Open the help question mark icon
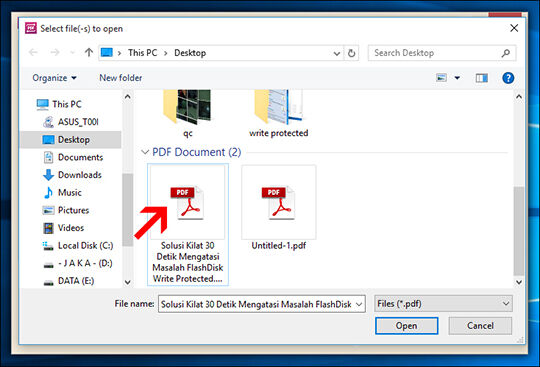The width and height of the screenshot is (540, 367). tap(508, 78)
